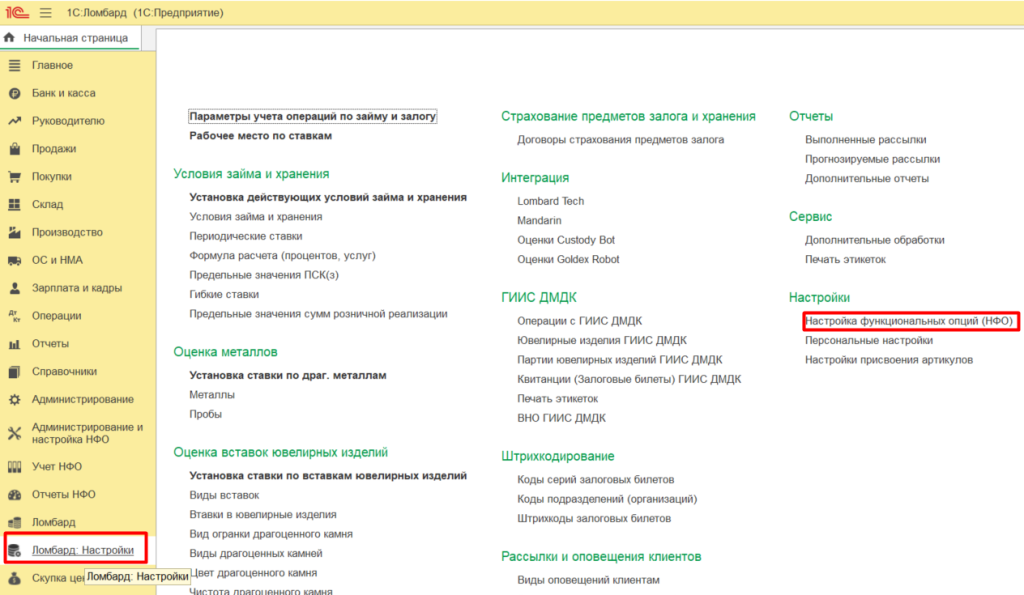This screenshot has width=1024, height=595.
Task: Click the 1C logo icon in title bar
Action: 16,13
